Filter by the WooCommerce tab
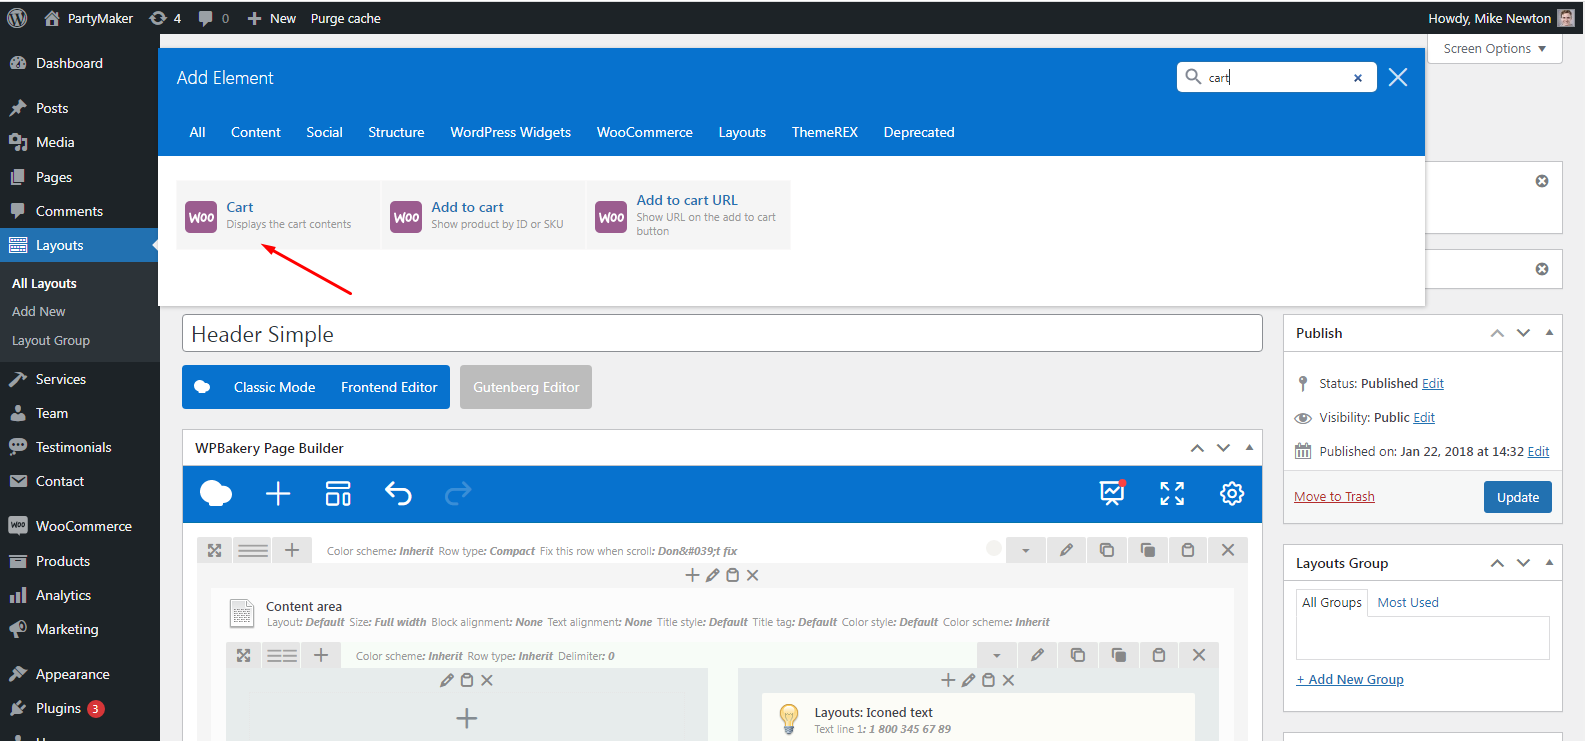Viewport: 1585px width, 741px height. [645, 132]
